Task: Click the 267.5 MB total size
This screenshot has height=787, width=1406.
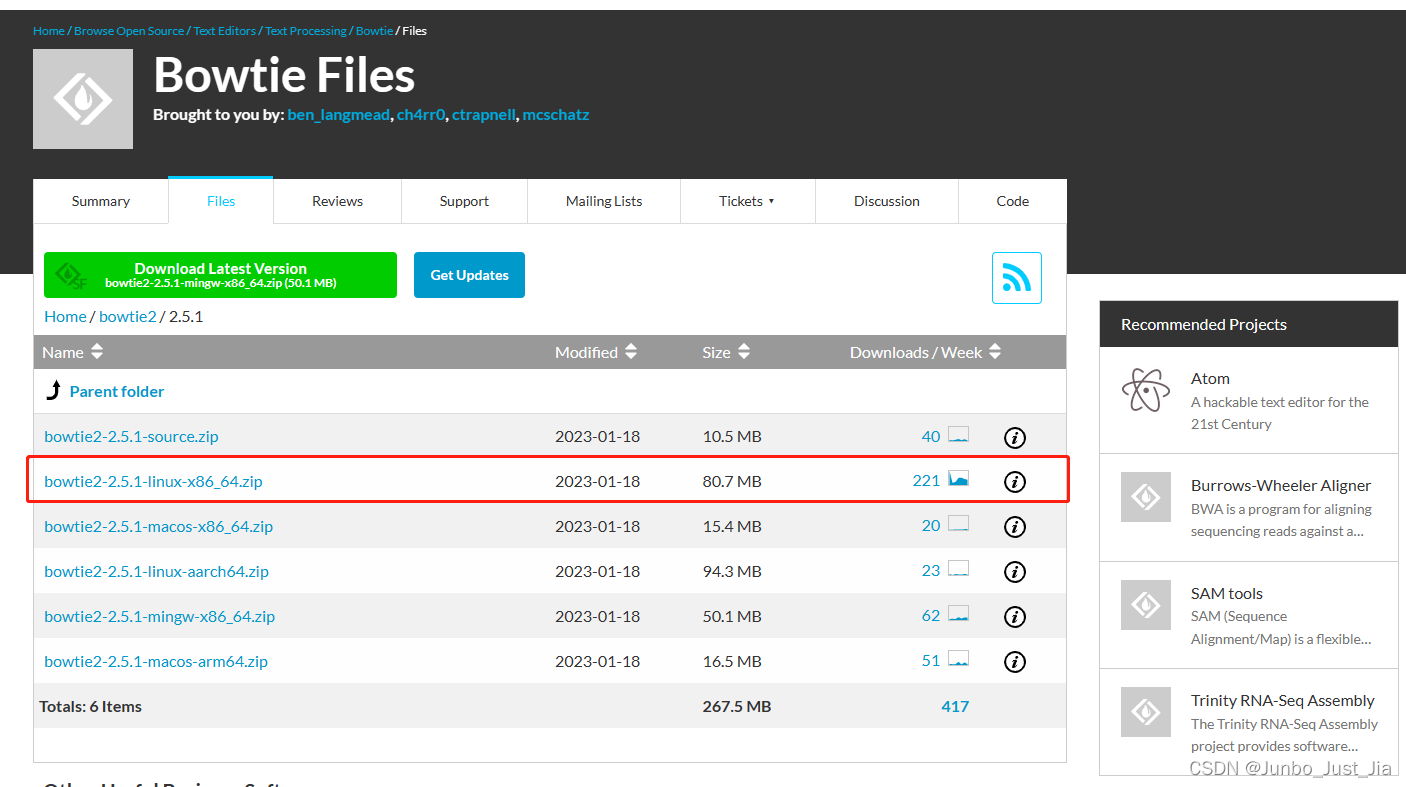Action: coord(737,707)
